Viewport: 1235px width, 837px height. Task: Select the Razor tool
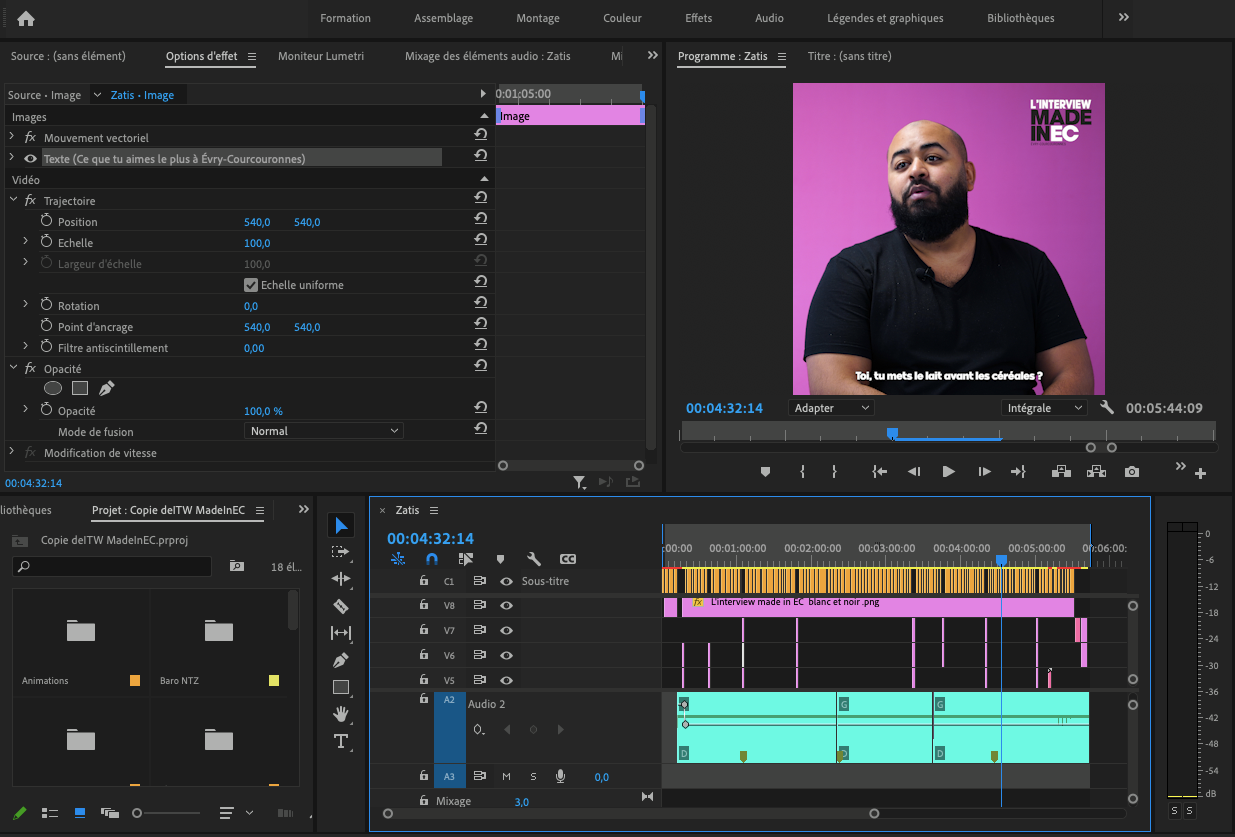341,605
